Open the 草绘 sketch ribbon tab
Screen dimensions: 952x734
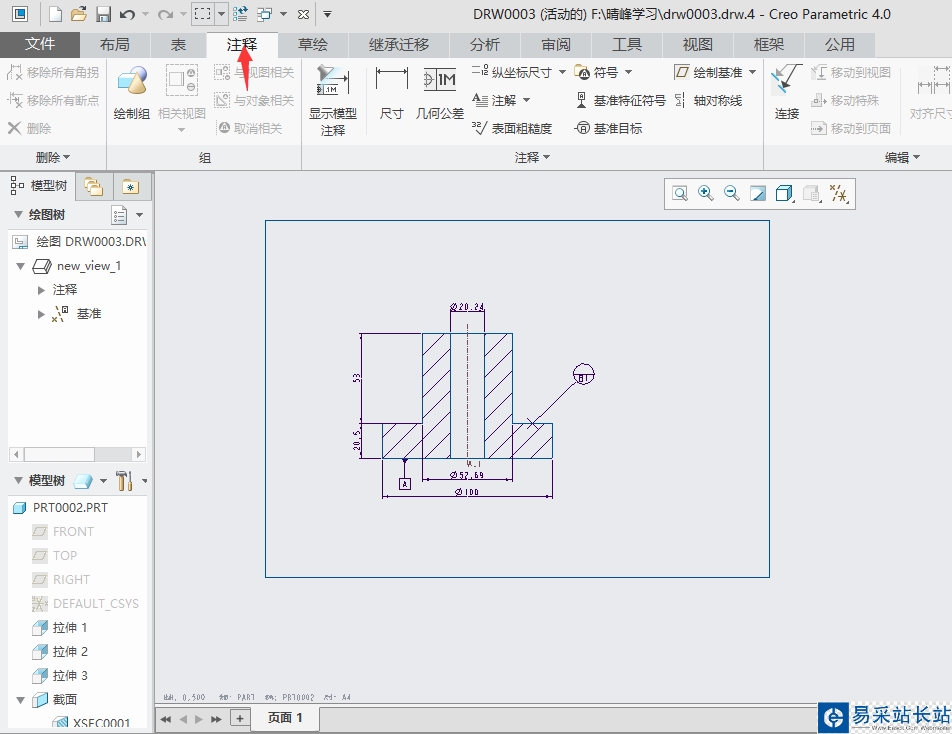tap(312, 45)
